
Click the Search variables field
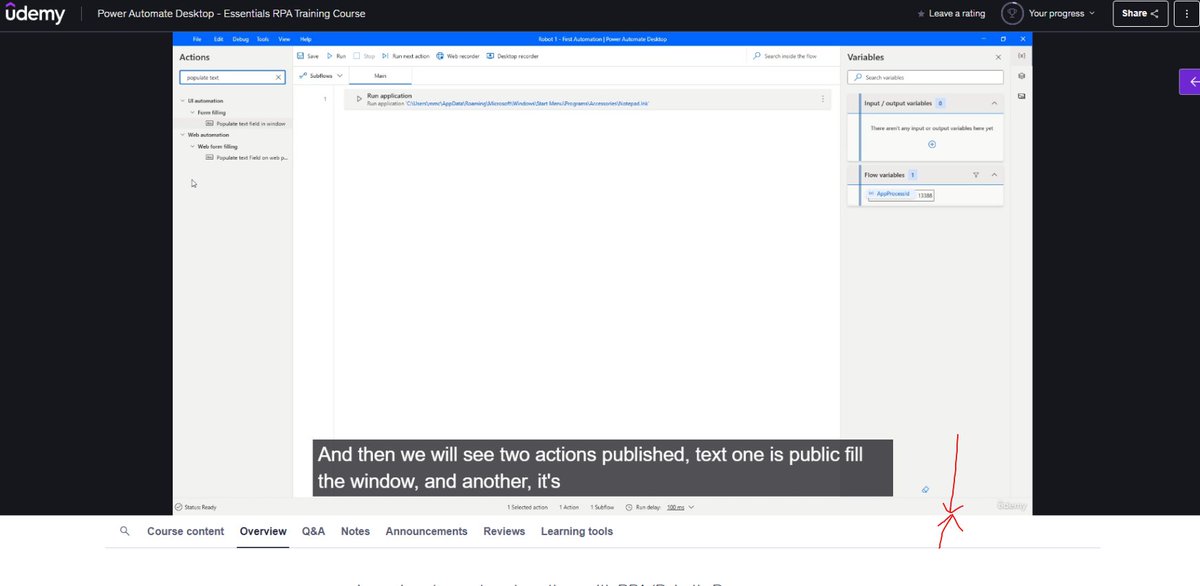pyautogui.click(x=925, y=77)
